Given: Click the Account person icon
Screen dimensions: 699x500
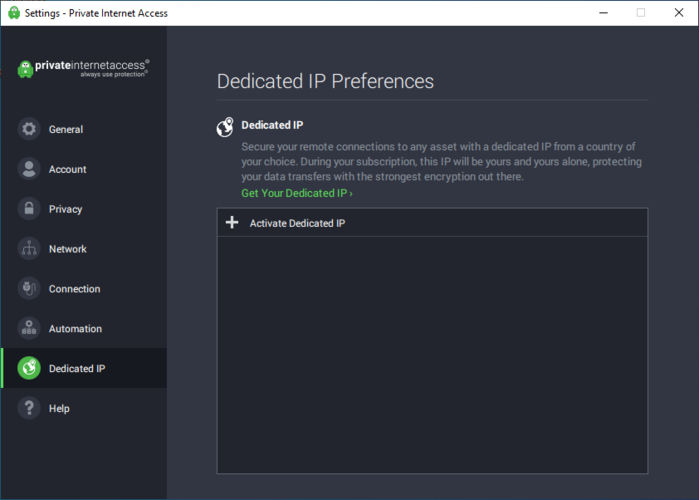Looking at the screenshot, I should [x=29, y=169].
